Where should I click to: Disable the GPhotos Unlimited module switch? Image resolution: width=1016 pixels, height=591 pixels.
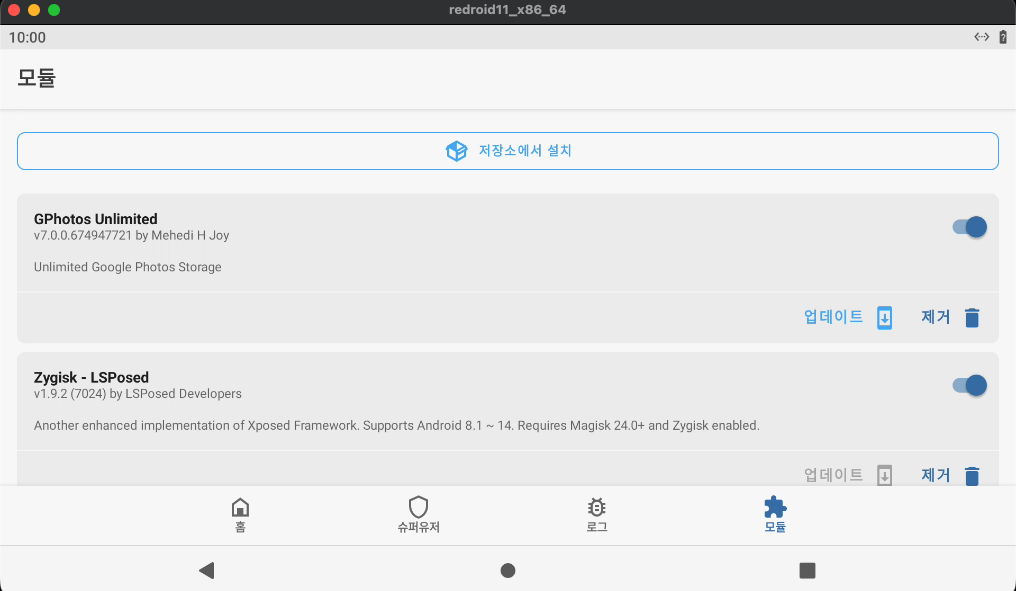click(969, 227)
